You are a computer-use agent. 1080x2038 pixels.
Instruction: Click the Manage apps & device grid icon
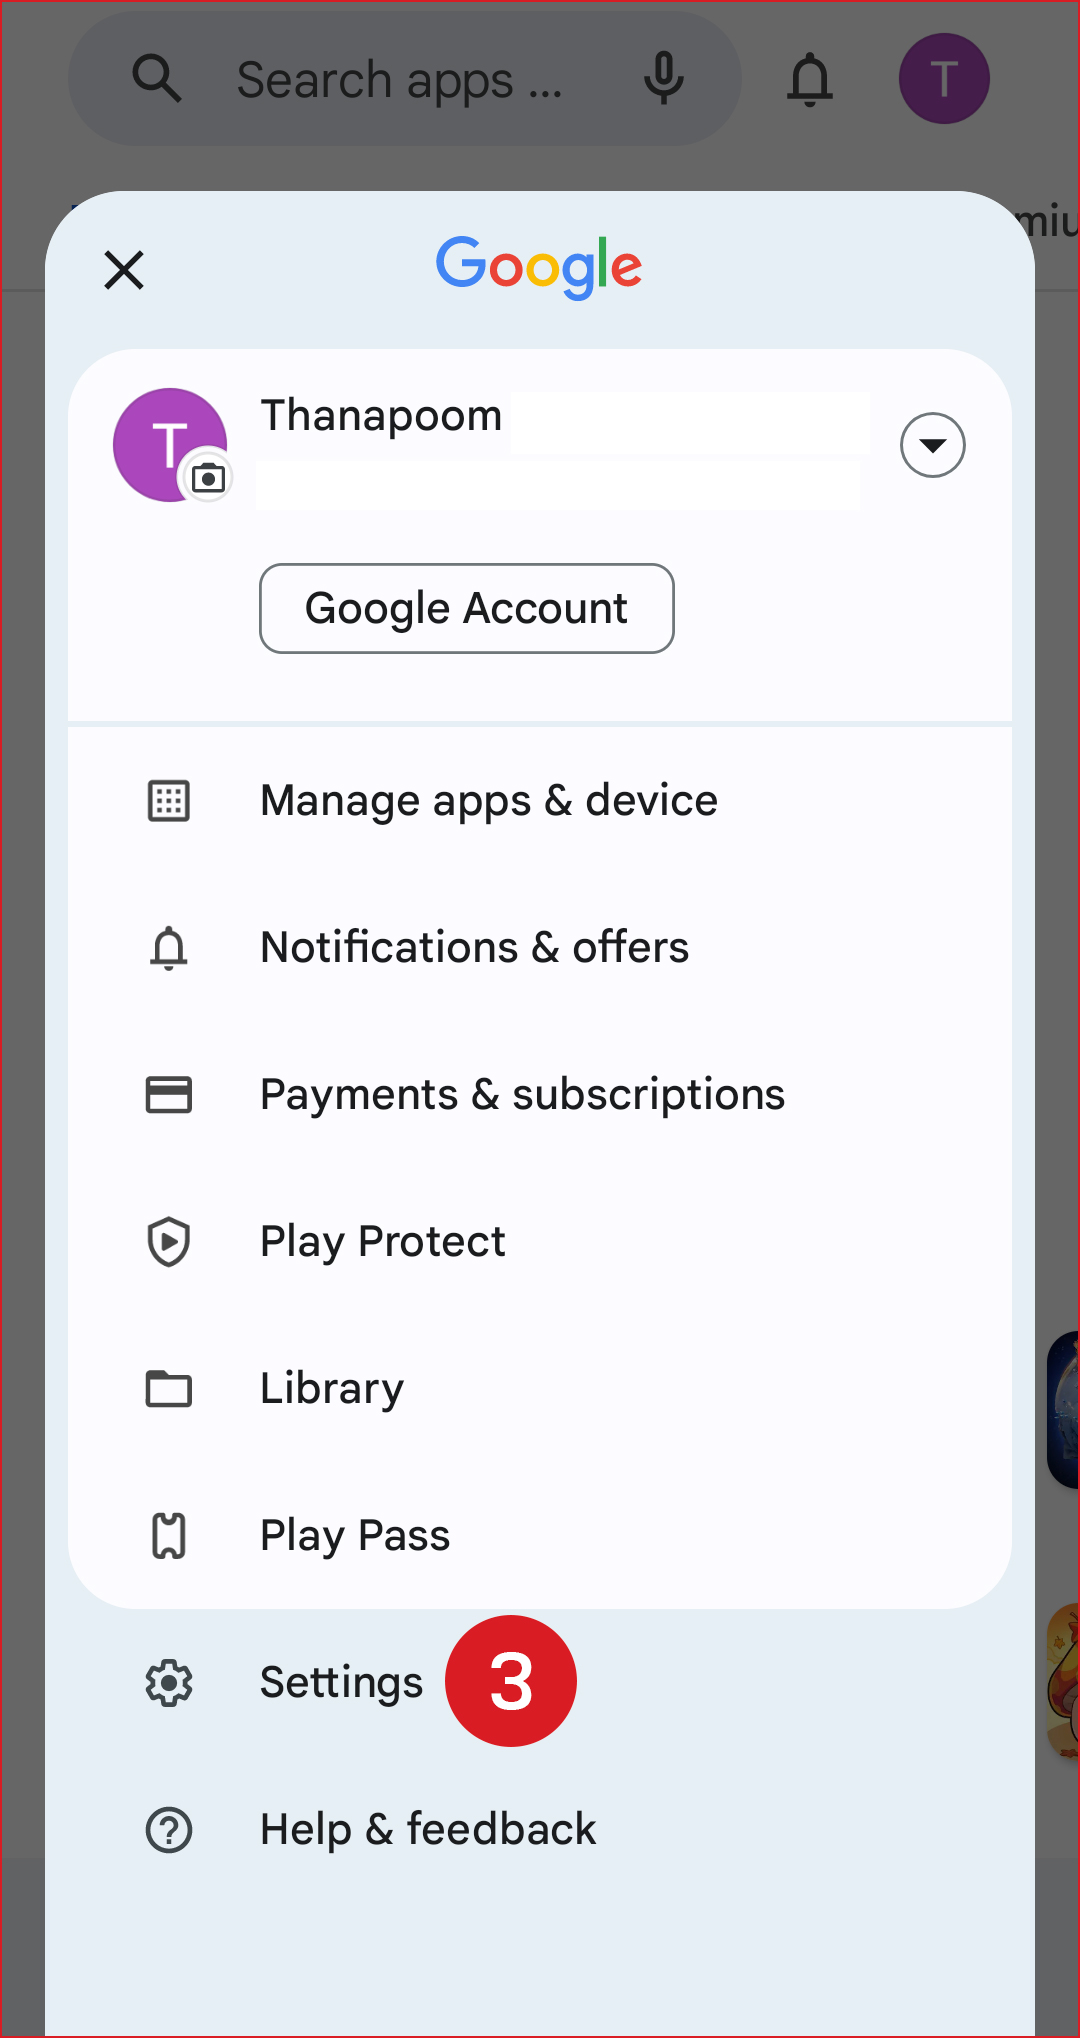click(x=169, y=801)
